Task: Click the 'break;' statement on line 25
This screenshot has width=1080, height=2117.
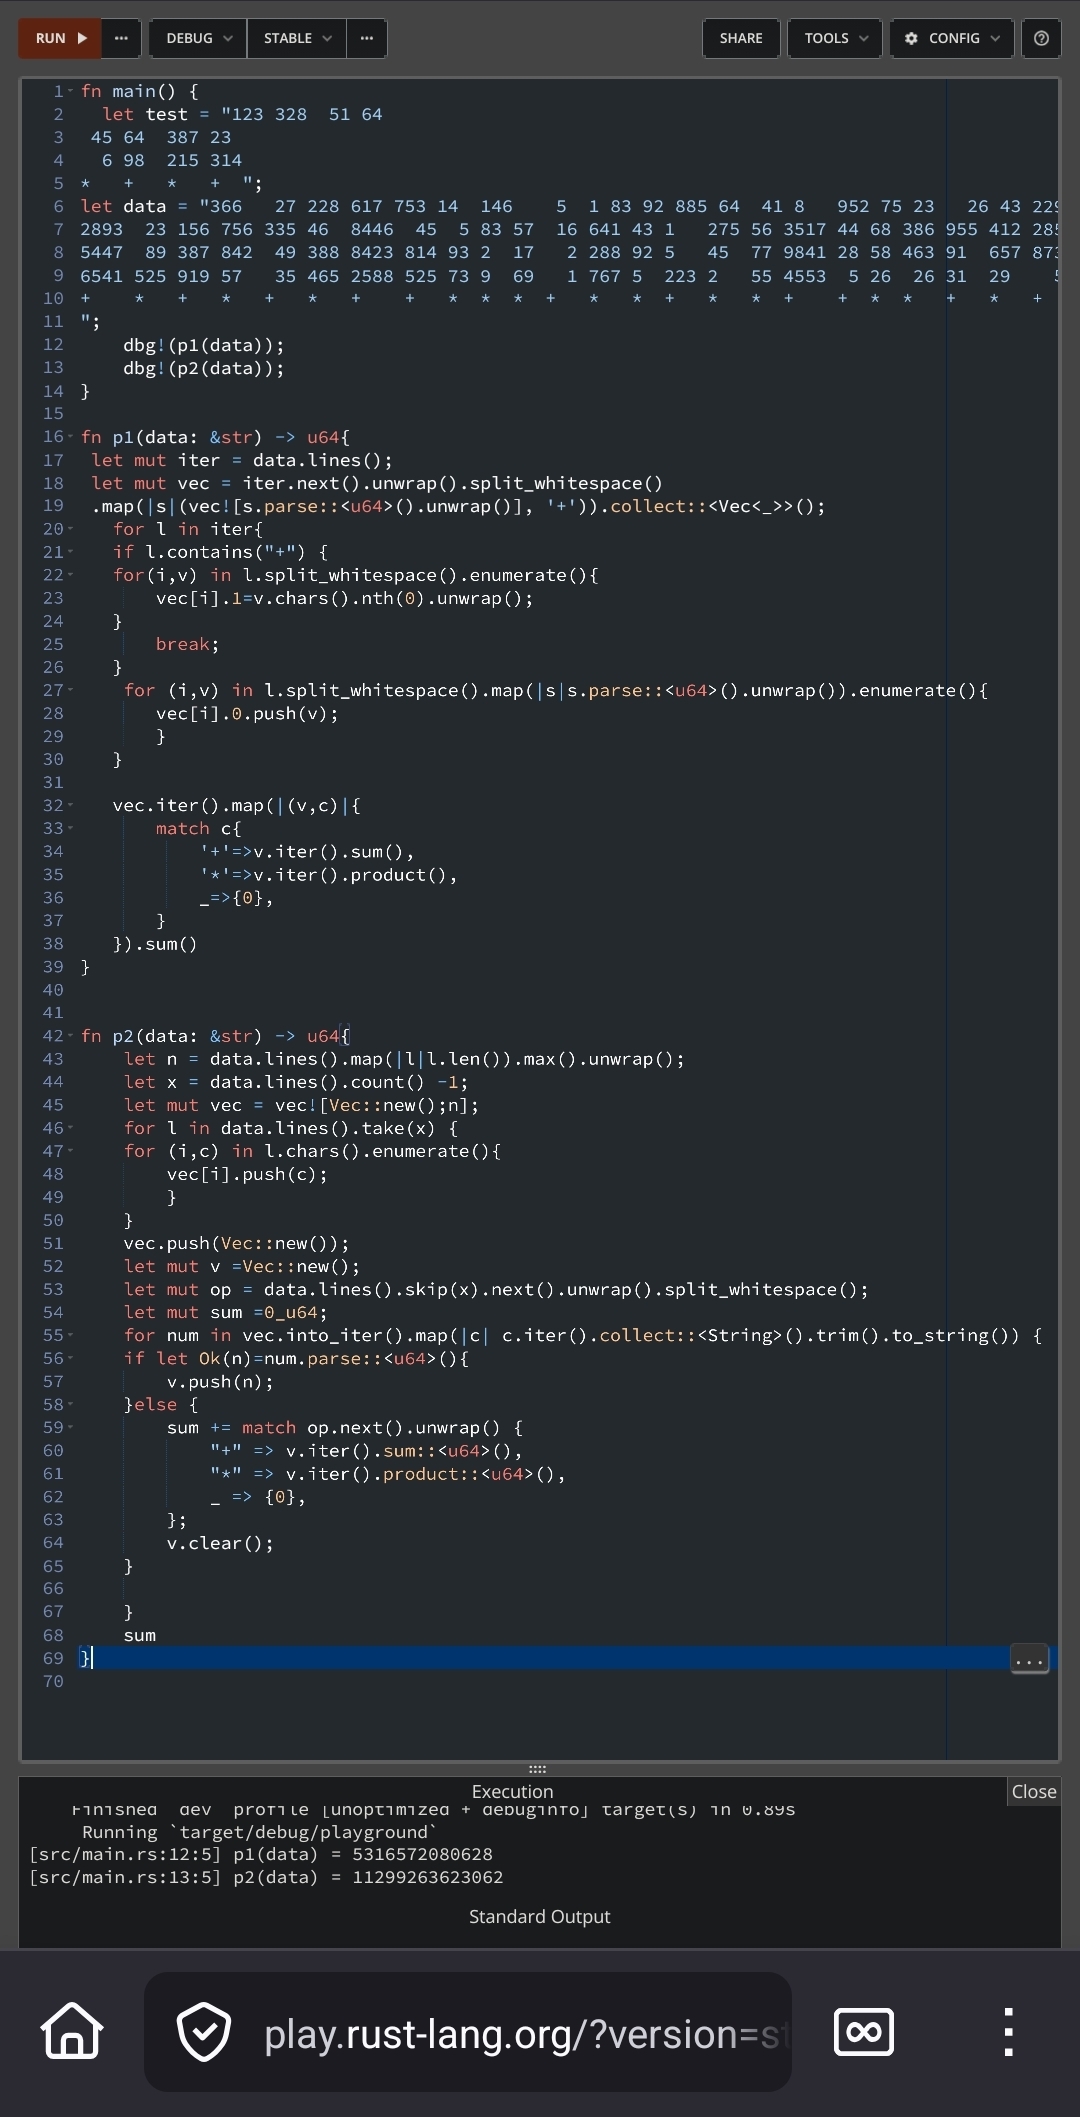Action: (x=187, y=644)
